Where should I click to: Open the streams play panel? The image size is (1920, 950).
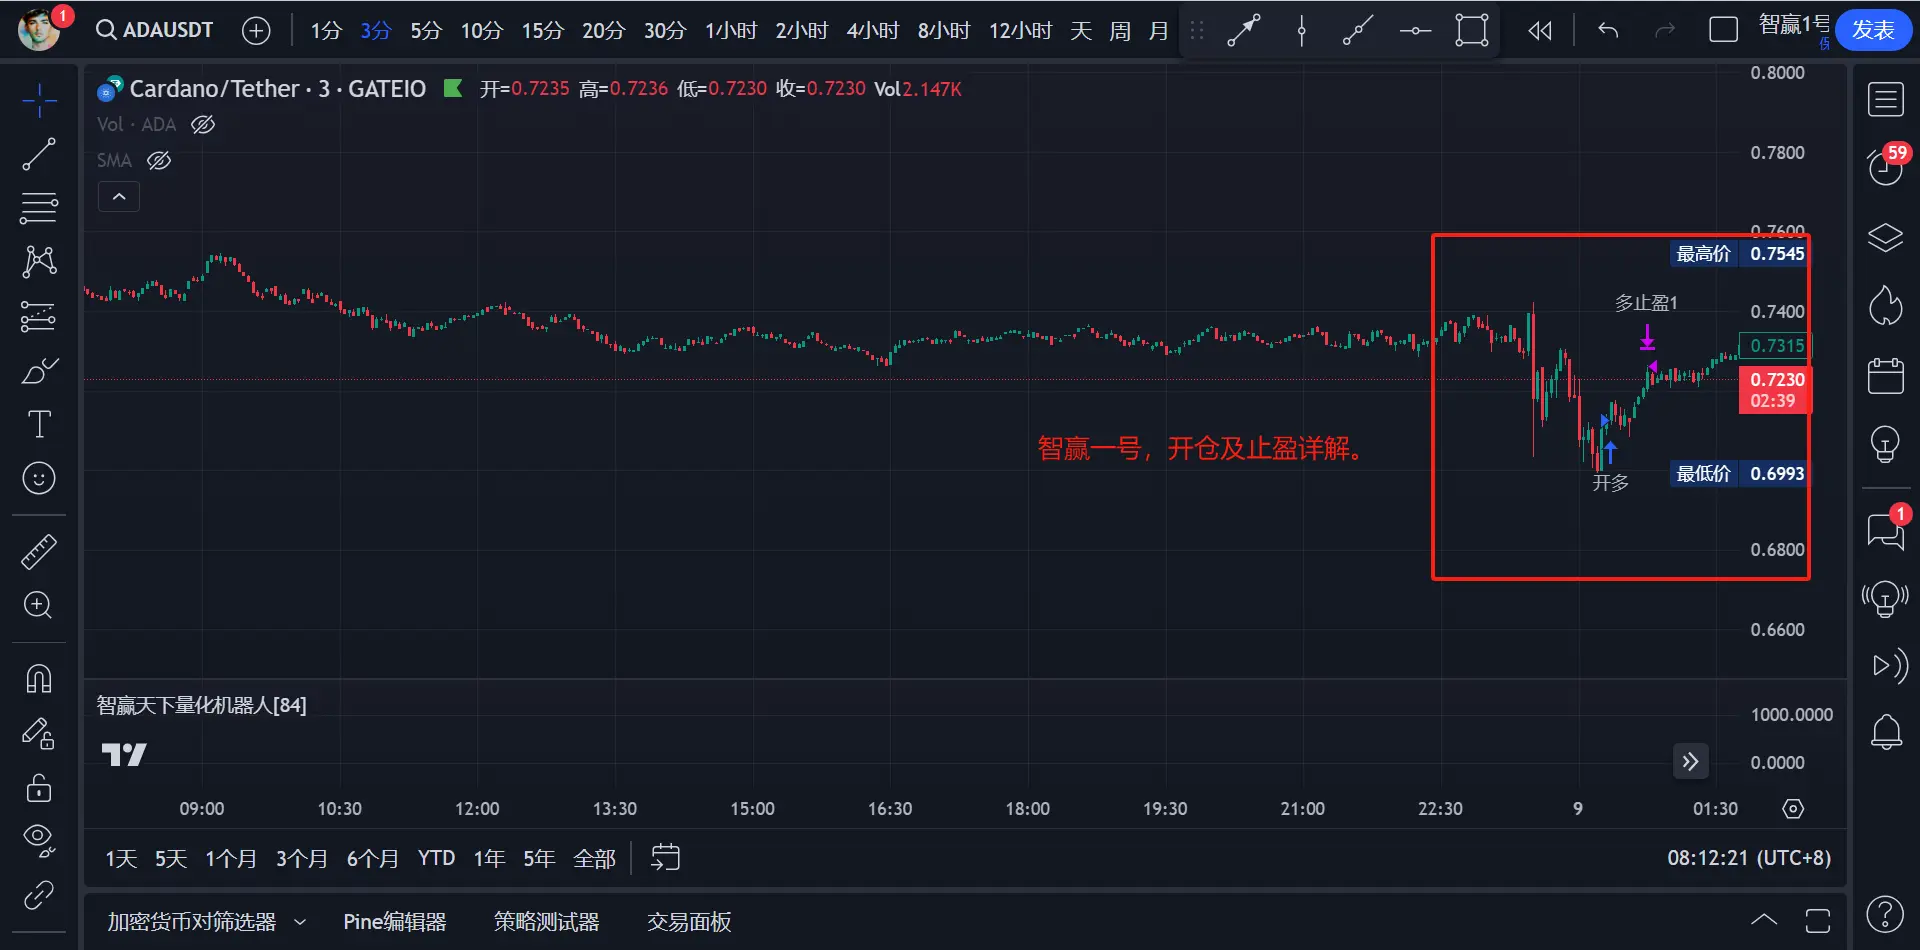(1889, 666)
